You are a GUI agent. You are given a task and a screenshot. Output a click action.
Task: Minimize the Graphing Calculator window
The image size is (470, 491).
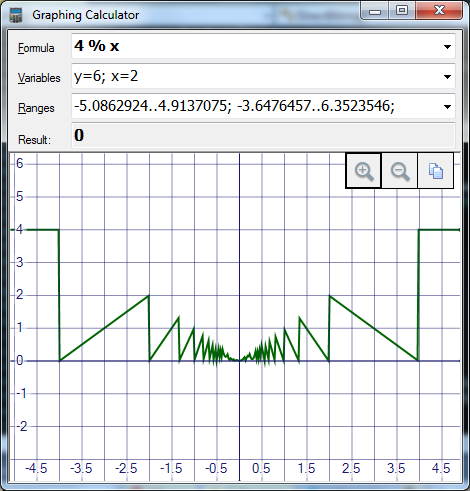point(375,11)
